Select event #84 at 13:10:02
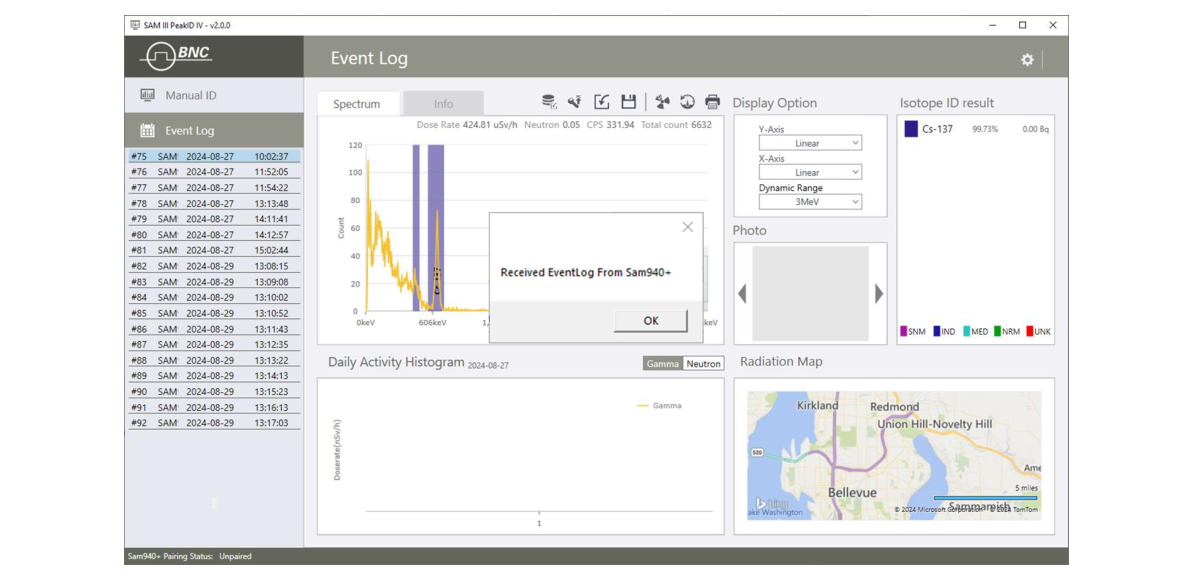Viewport: 1193px width, 580px height. 214,297
